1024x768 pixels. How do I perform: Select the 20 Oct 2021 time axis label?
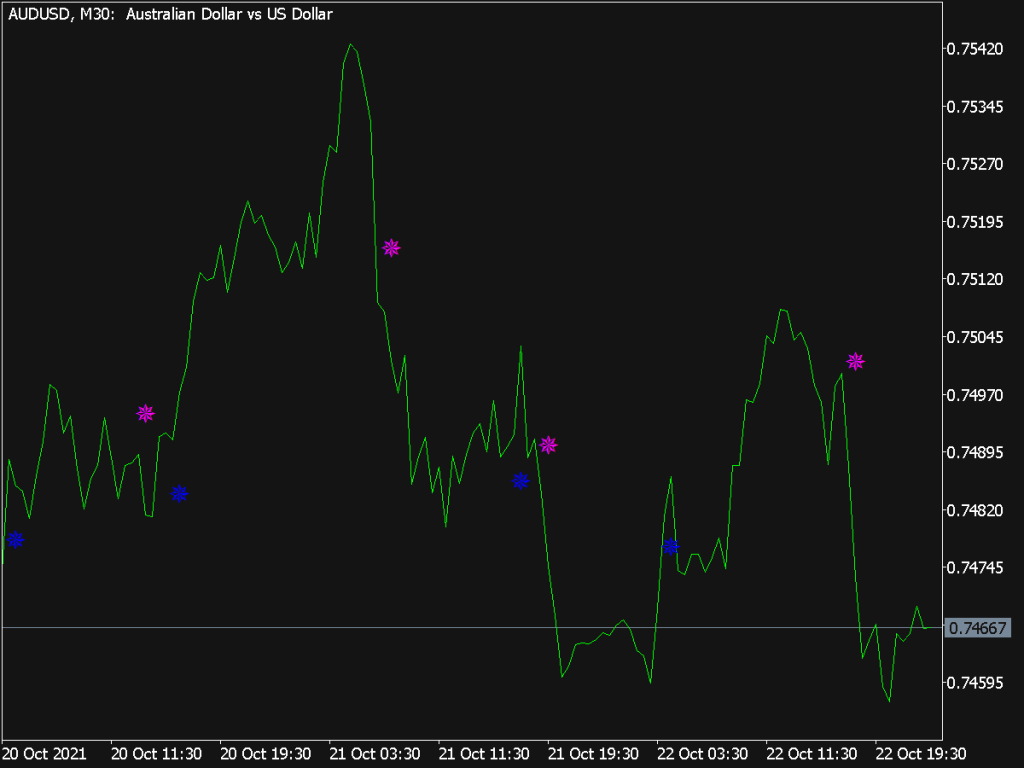[x=44, y=754]
